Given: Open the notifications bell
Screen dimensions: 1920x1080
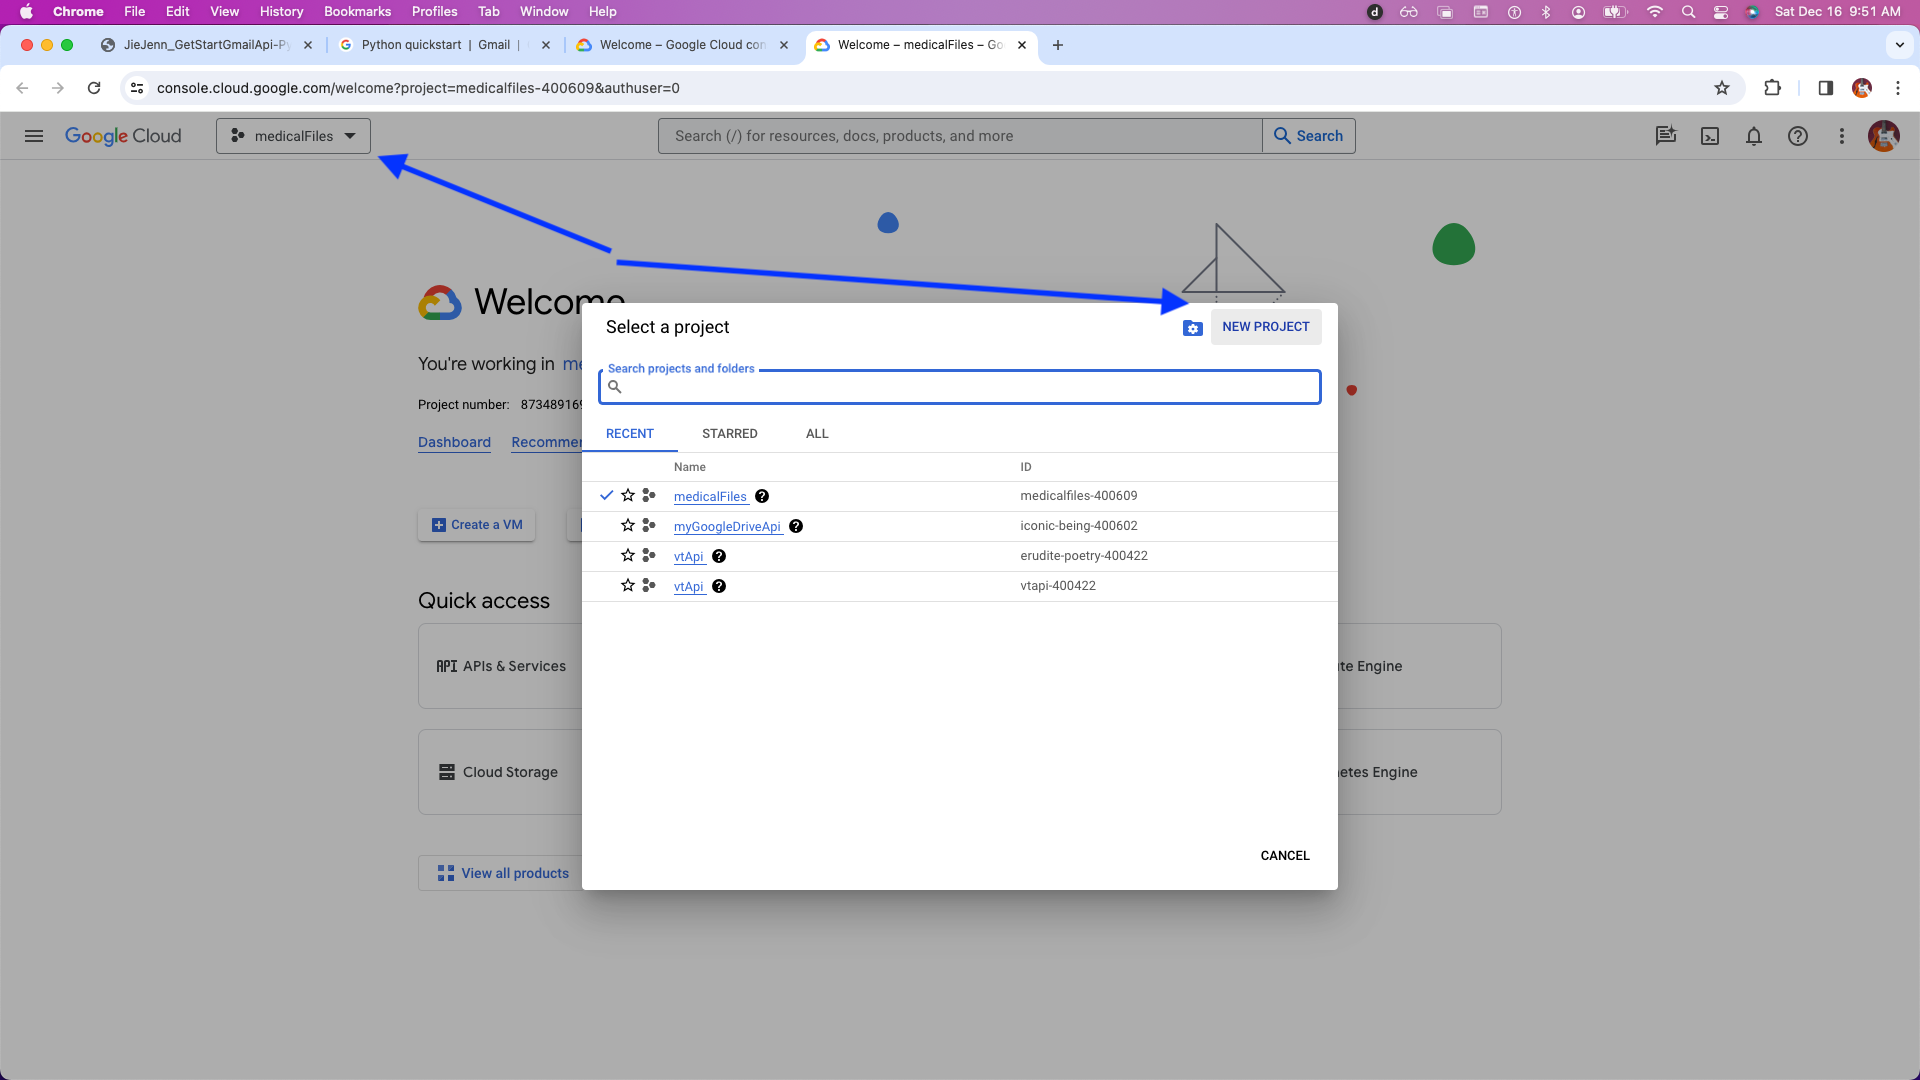Looking at the screenshot, I should (1754, 136).
